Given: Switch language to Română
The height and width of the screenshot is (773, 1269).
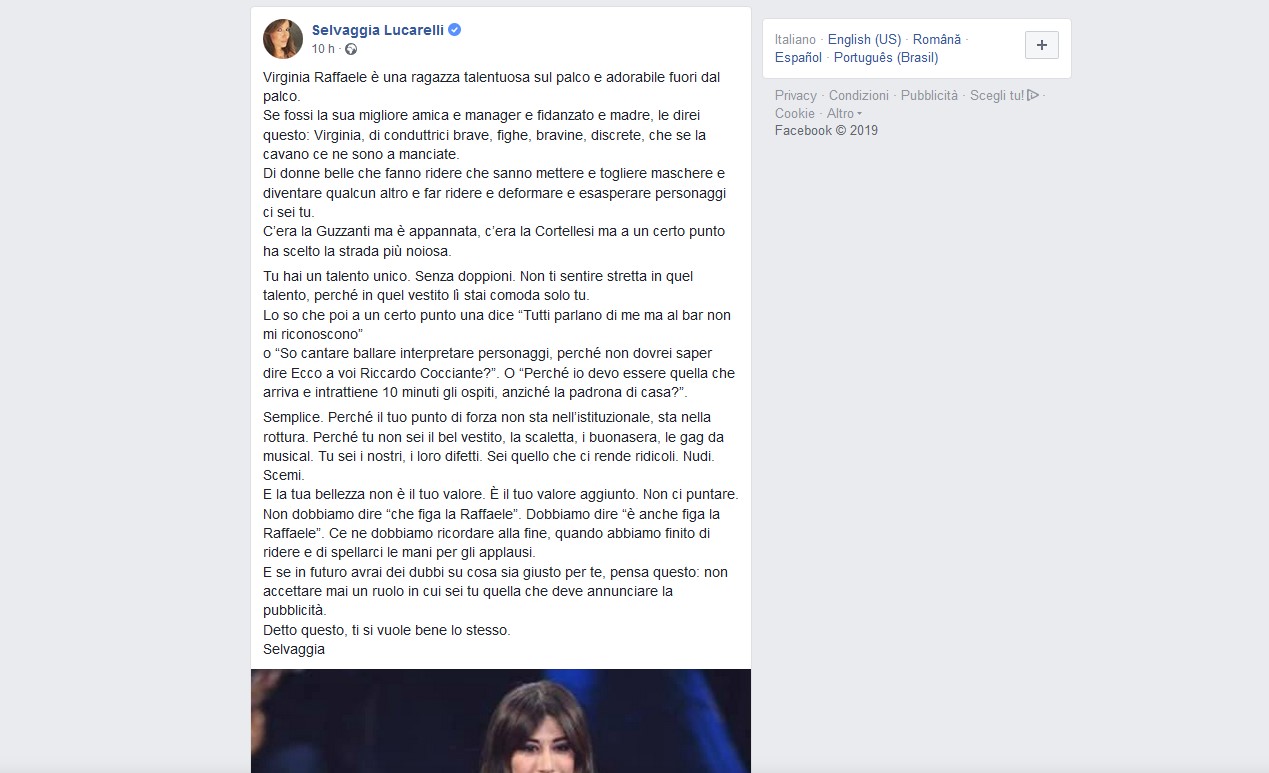Looking at the screenshot, I should [937, 39].
